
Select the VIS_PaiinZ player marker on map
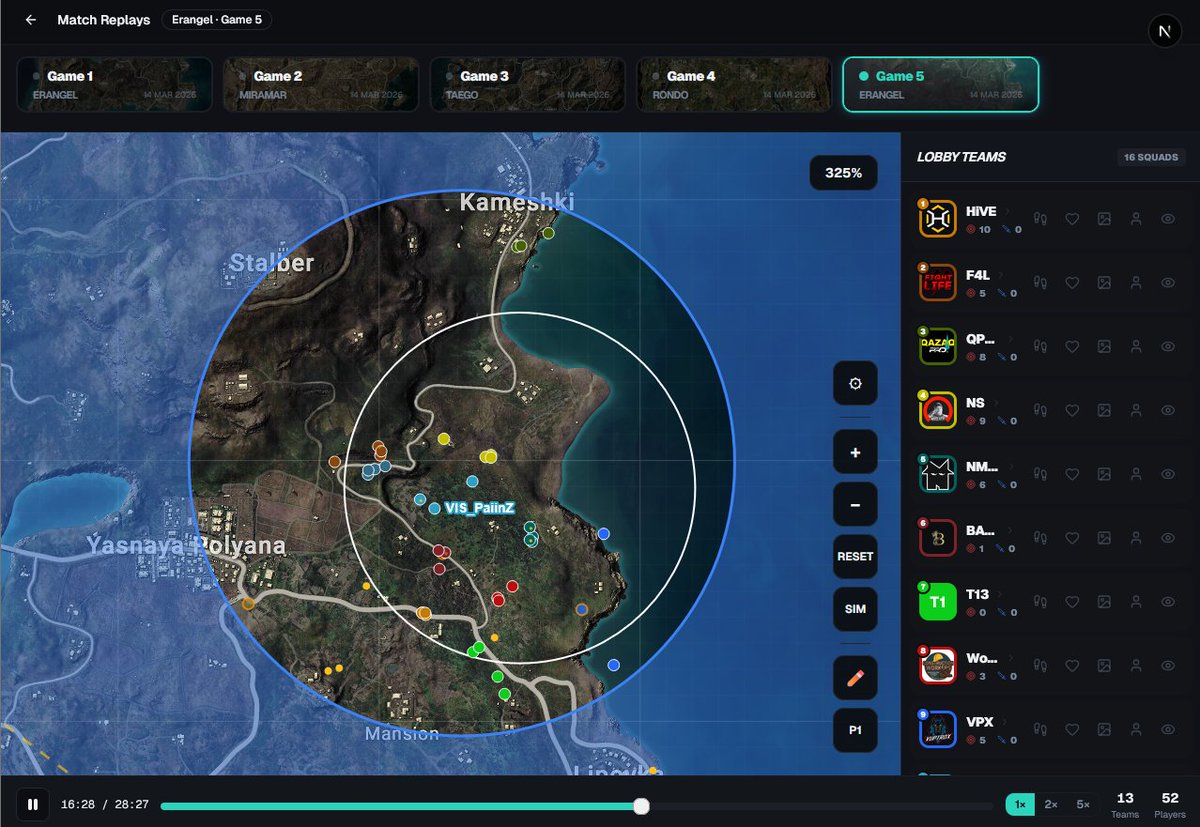(x=434, y=509)
